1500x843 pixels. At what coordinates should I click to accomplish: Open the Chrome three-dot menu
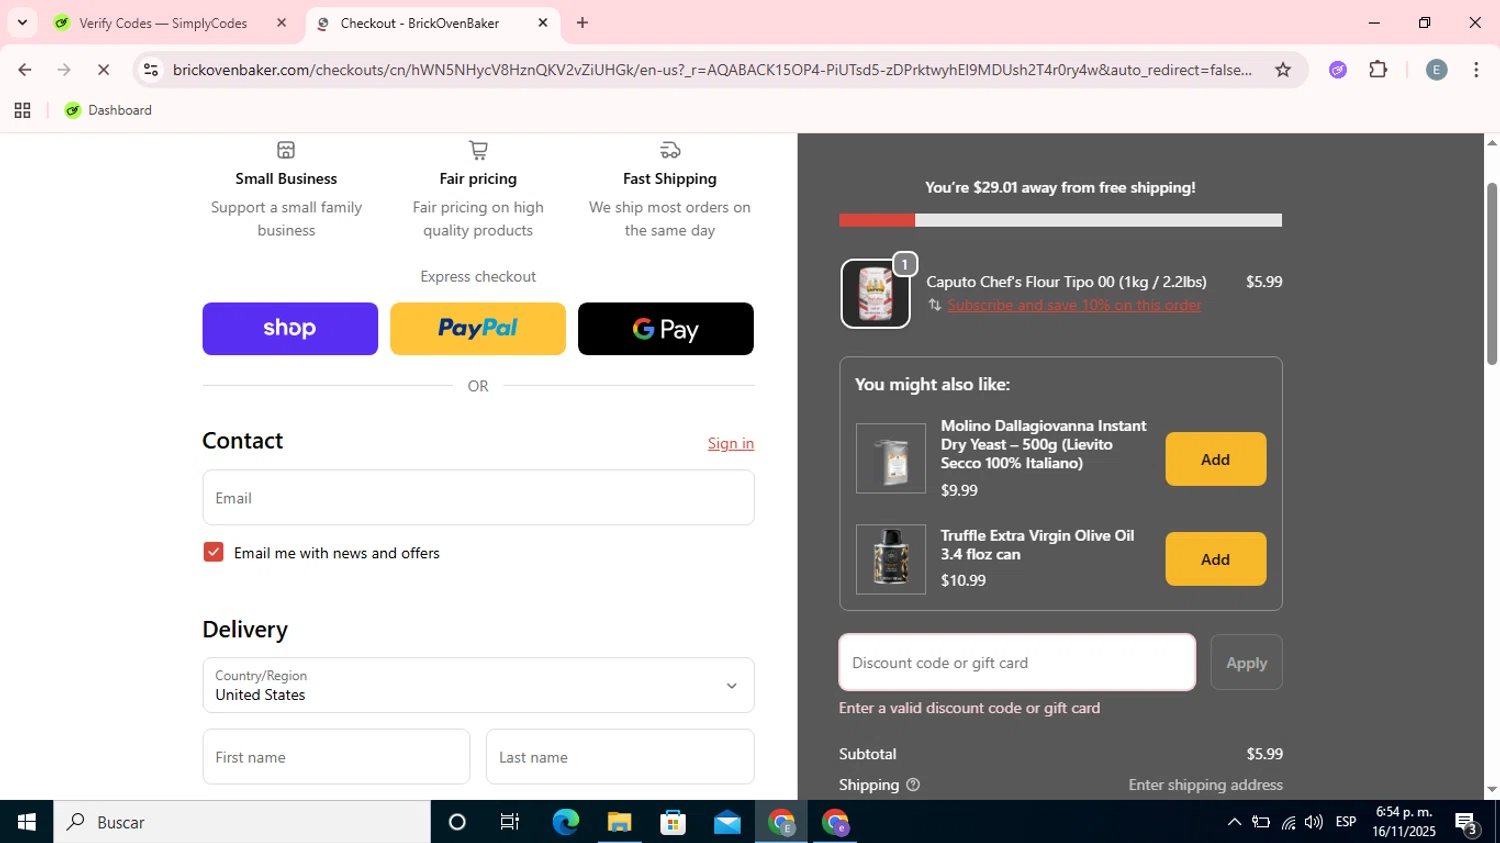pos(1476,69)
